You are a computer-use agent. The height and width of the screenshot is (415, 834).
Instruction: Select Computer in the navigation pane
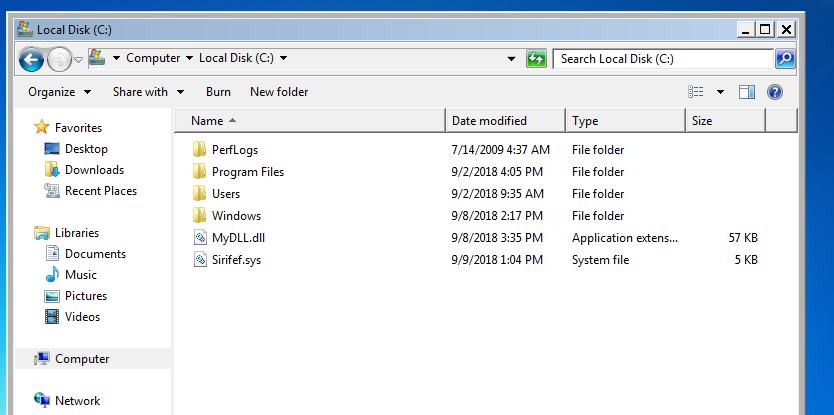[71, 359]
